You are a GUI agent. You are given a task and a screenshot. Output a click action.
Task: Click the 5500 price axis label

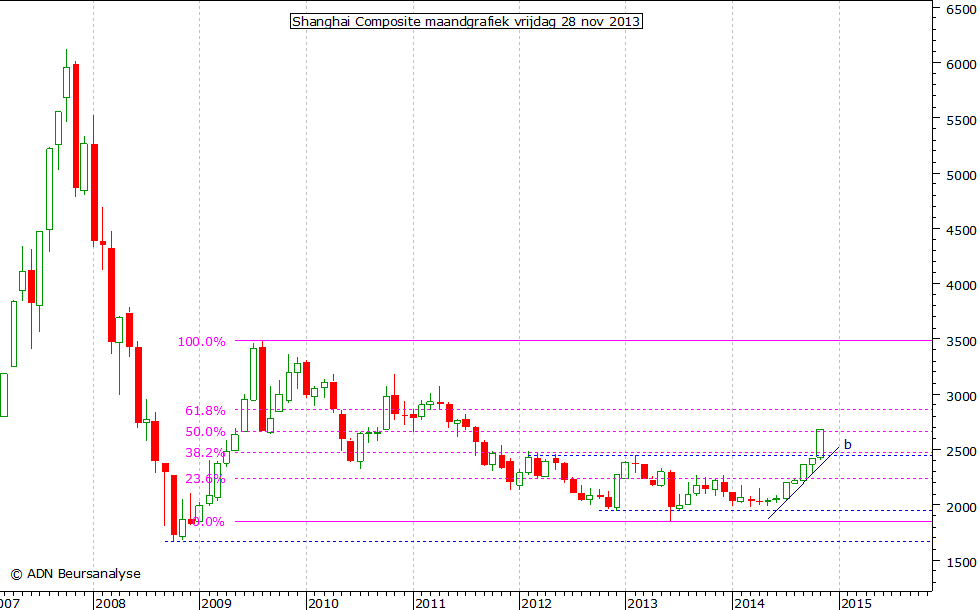pos(961,120)
